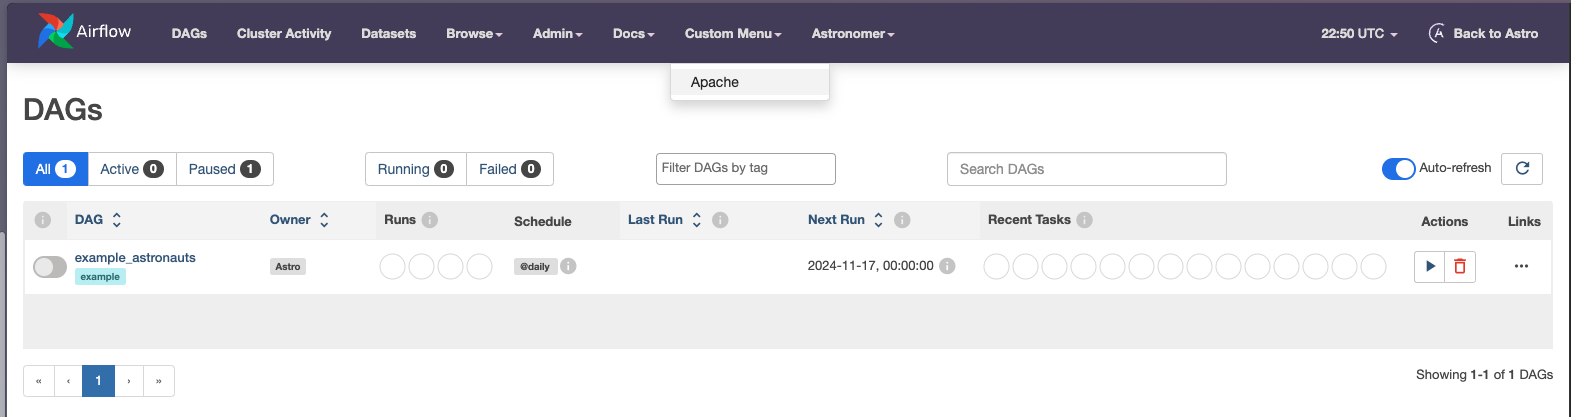Trigger the example_astronauts DAG play button

pyautogui.click(x=1430, y=266)
